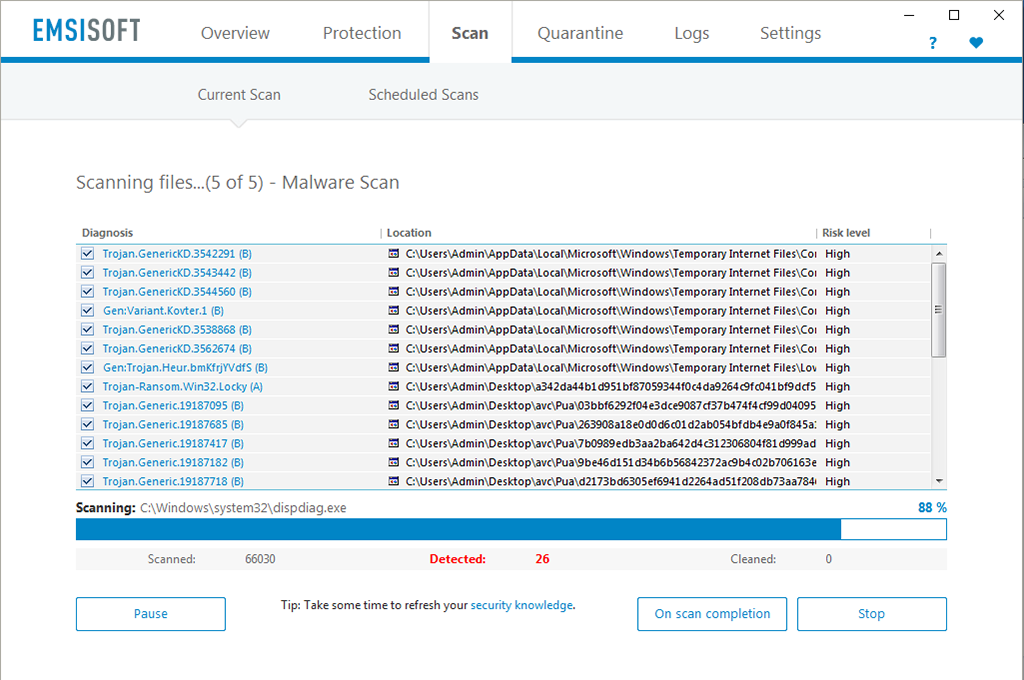Click the heart icon in top right
The width and height of the screenshot is (1024, 680).
[x=976, y=43]
